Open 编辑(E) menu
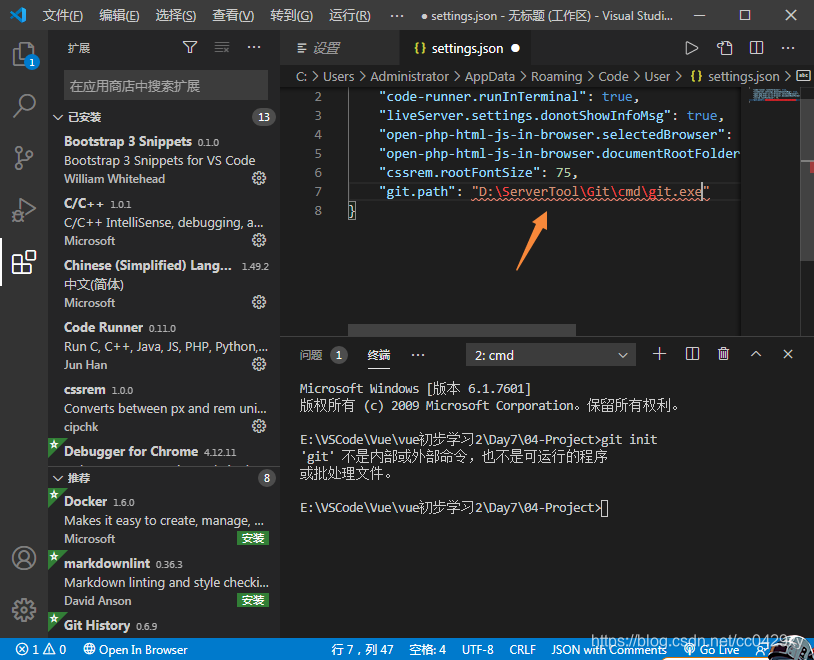This screenshot has height=660, width=814. point(119,16)
